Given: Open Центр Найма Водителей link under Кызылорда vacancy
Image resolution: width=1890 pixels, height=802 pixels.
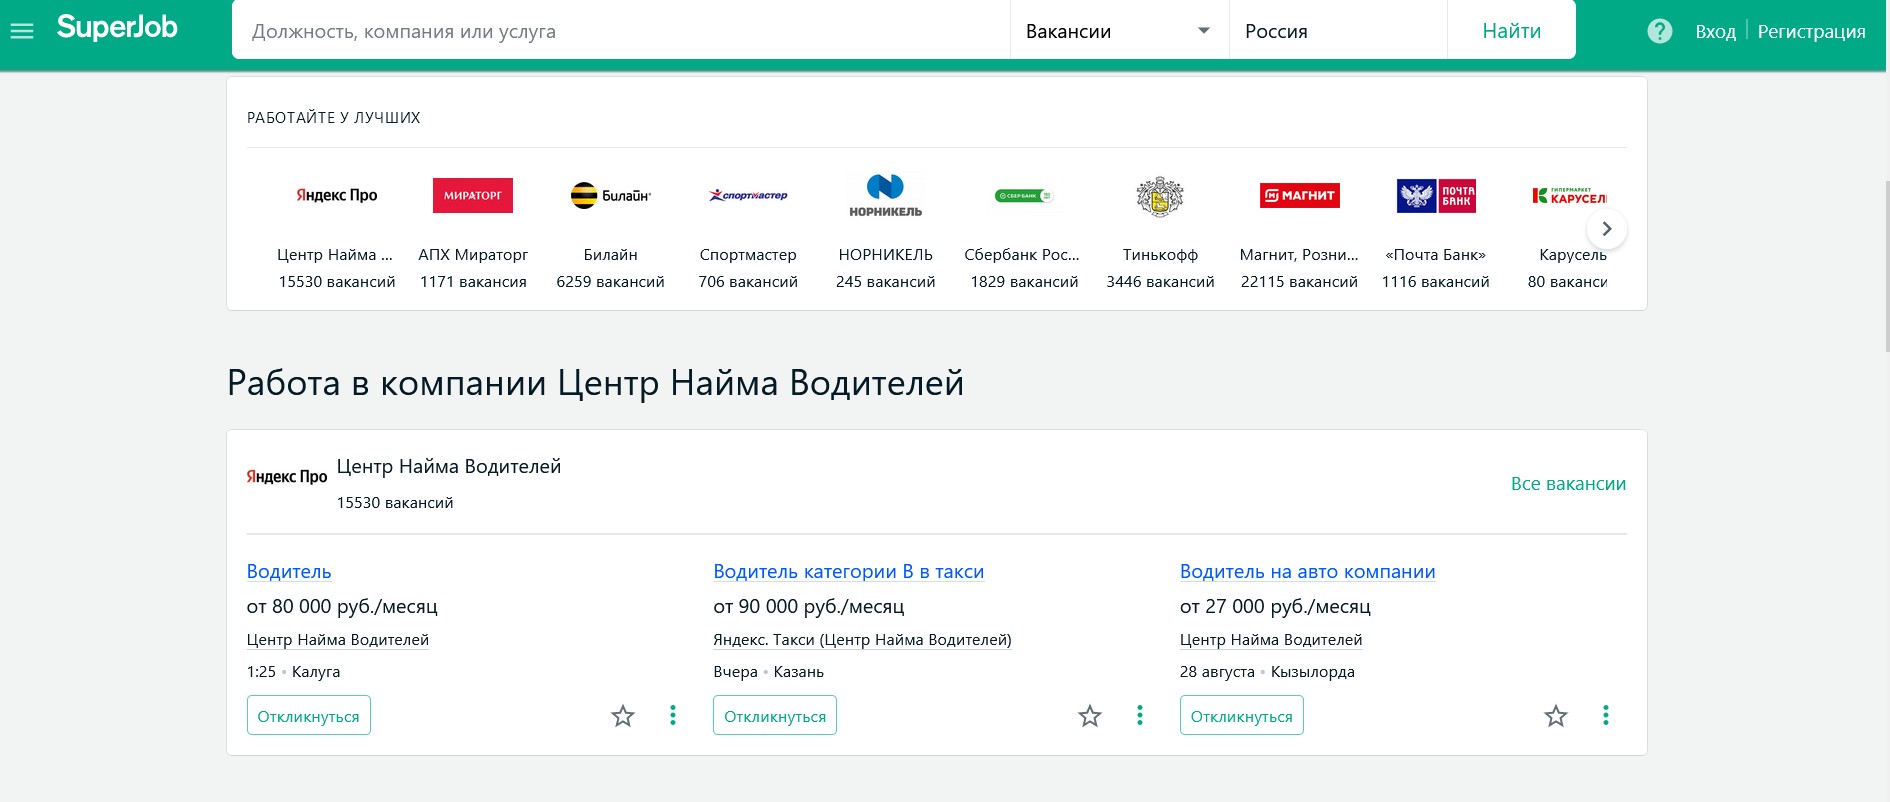Looking at the screenshot, I should [1271, 640].
